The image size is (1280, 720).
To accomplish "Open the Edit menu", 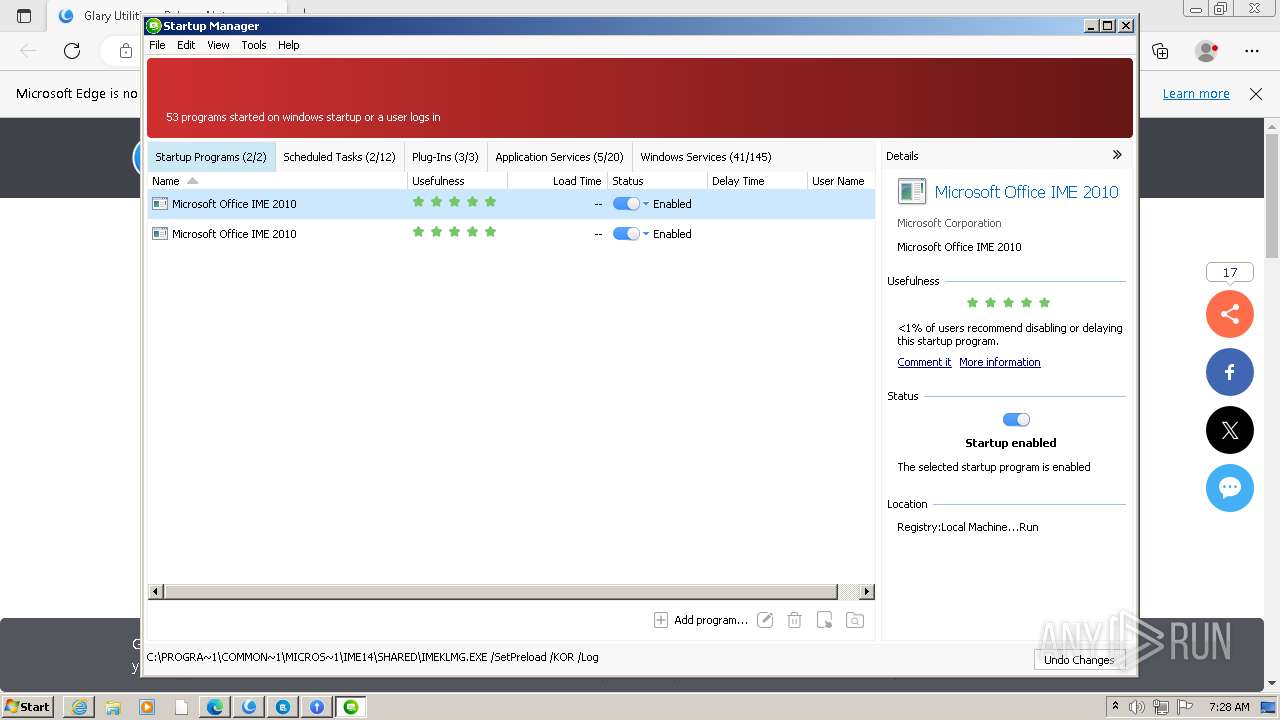I will [186, 45].
